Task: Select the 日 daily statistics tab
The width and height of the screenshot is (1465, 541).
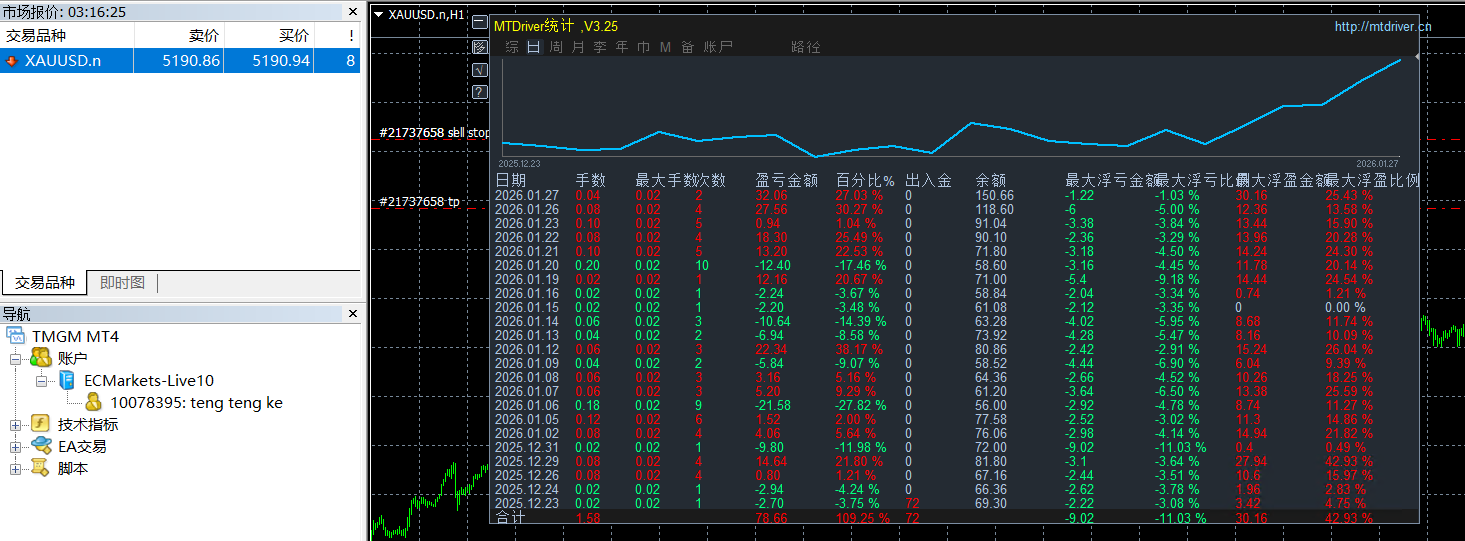Action: click(x=534, y=47)
